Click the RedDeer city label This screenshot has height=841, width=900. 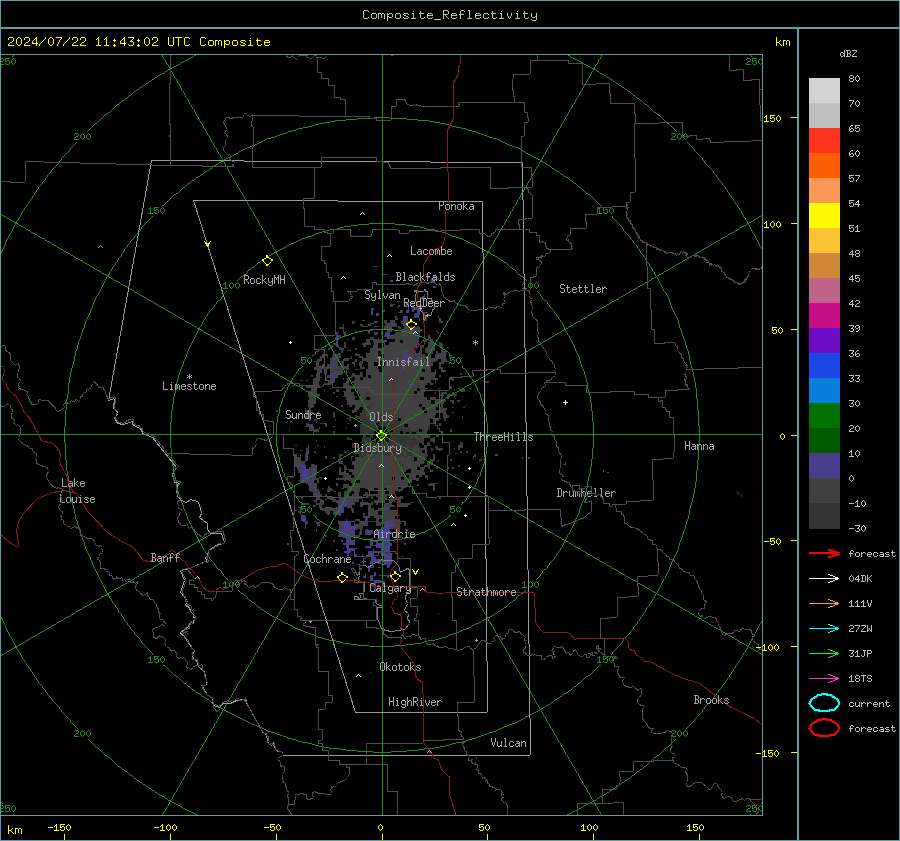tap(424, 303)
